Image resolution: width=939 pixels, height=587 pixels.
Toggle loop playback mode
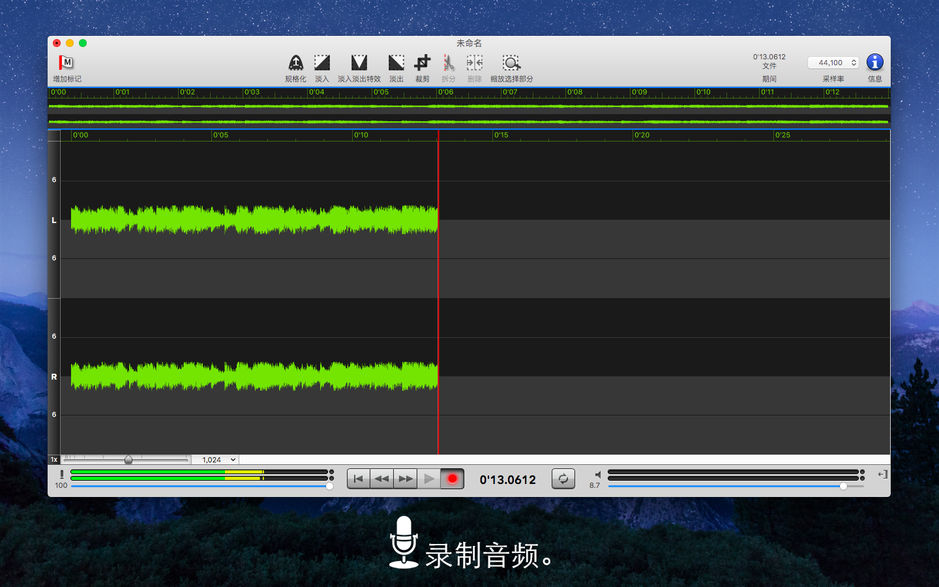tap(562, 478)
